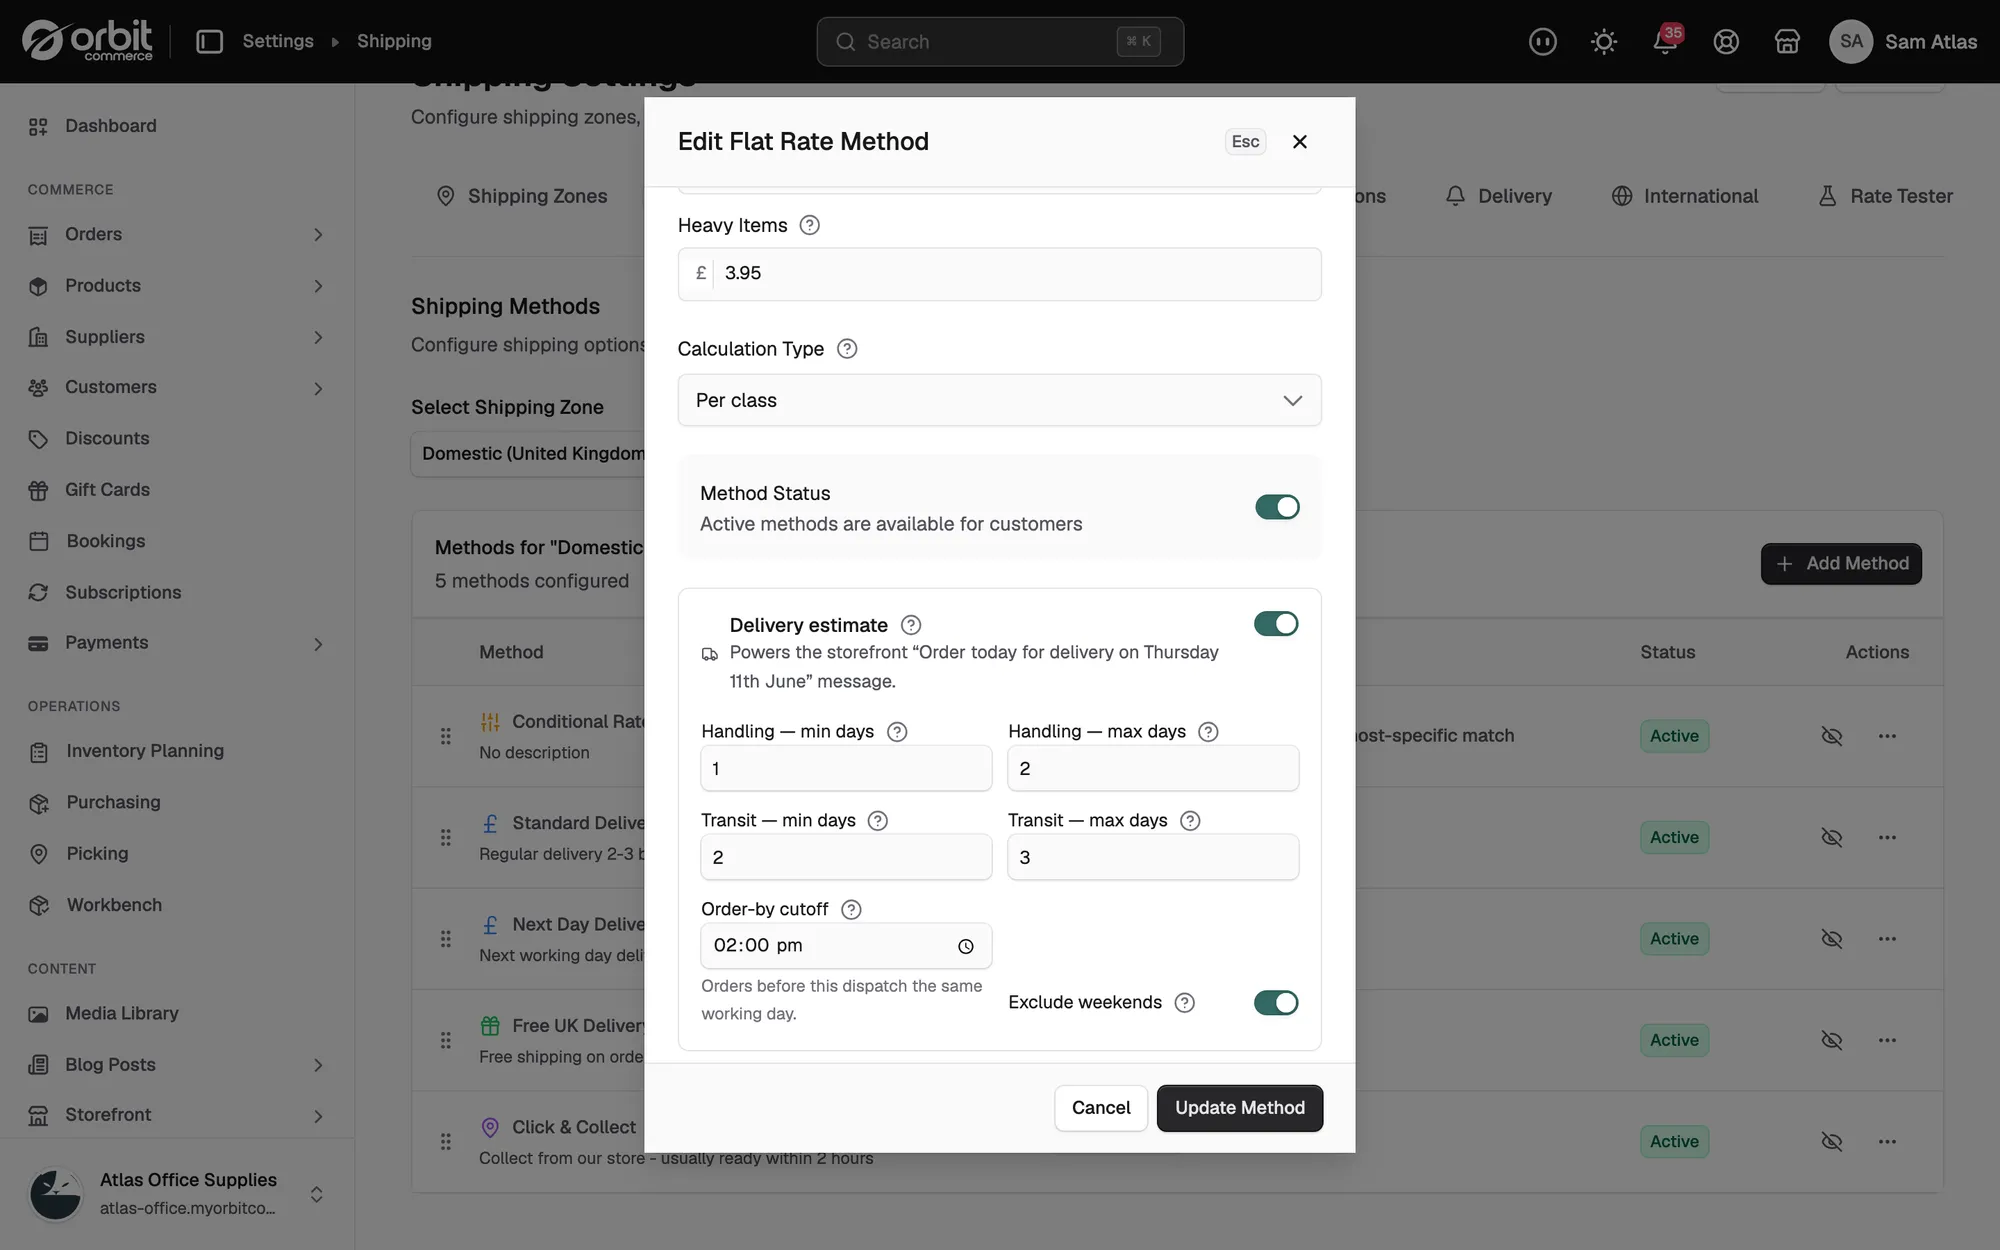
Task: Dismiss dialog with the Esc button
Action: (1245, 142)
